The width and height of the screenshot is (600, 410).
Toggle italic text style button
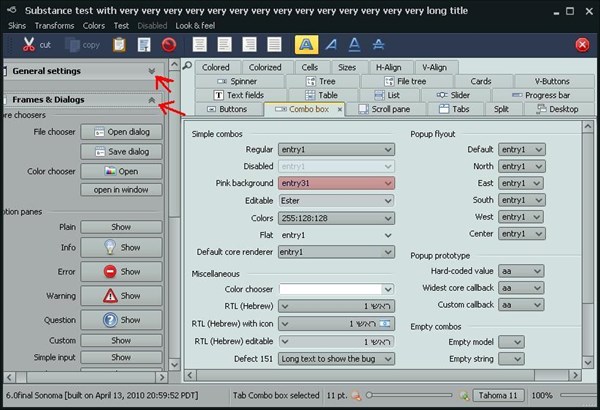coord(331,45)
